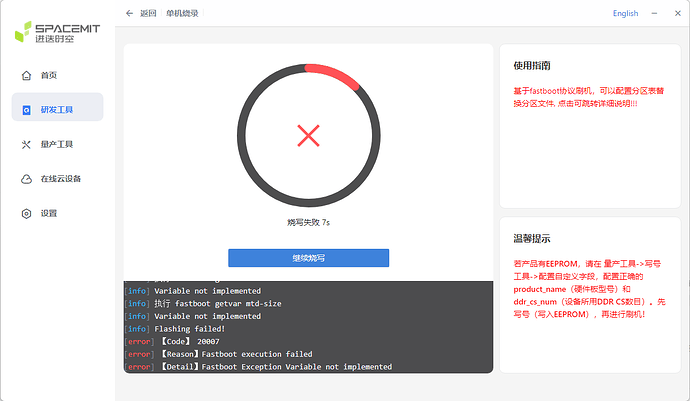Open the 量产工具 tools icon
Screen dimensions: 690x401
[26, 144]
